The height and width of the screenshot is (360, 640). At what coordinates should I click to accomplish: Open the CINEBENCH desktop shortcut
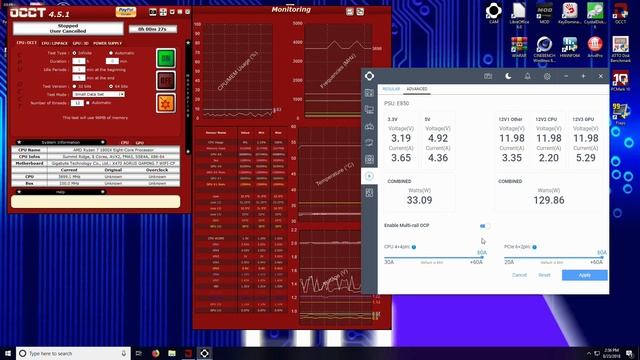544,49
